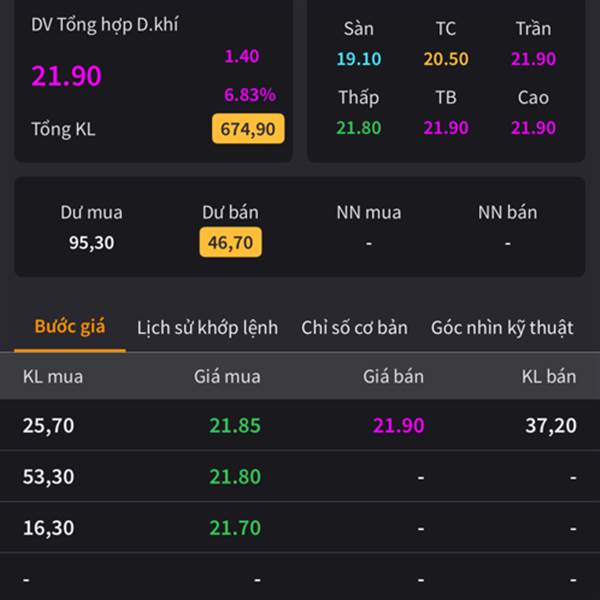Tap the Dư mua label

pos(91,212)
